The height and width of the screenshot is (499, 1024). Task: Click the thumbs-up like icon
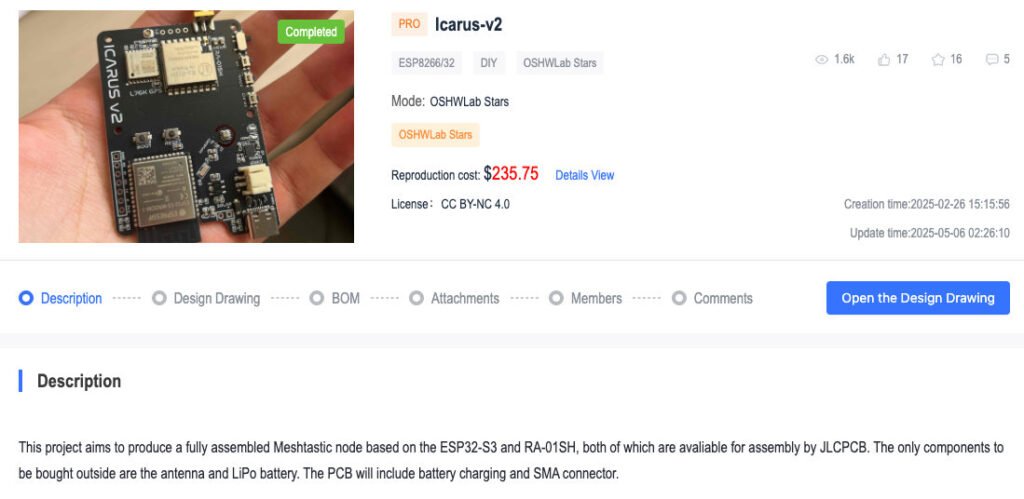point(884,60)
